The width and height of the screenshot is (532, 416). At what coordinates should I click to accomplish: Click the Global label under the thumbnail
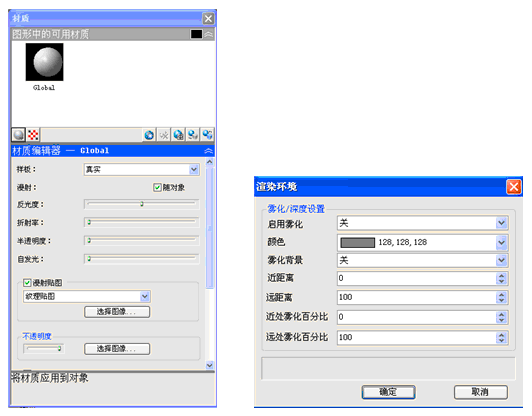coord(44,88)
